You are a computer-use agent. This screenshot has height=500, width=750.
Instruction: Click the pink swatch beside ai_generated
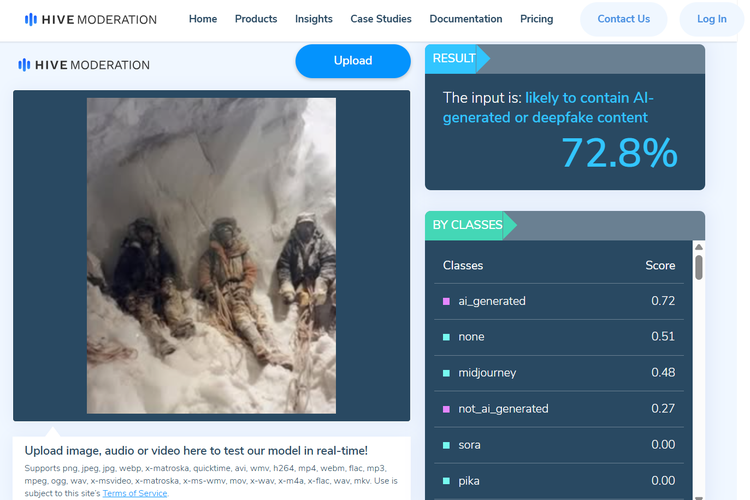tap(446, 301)
